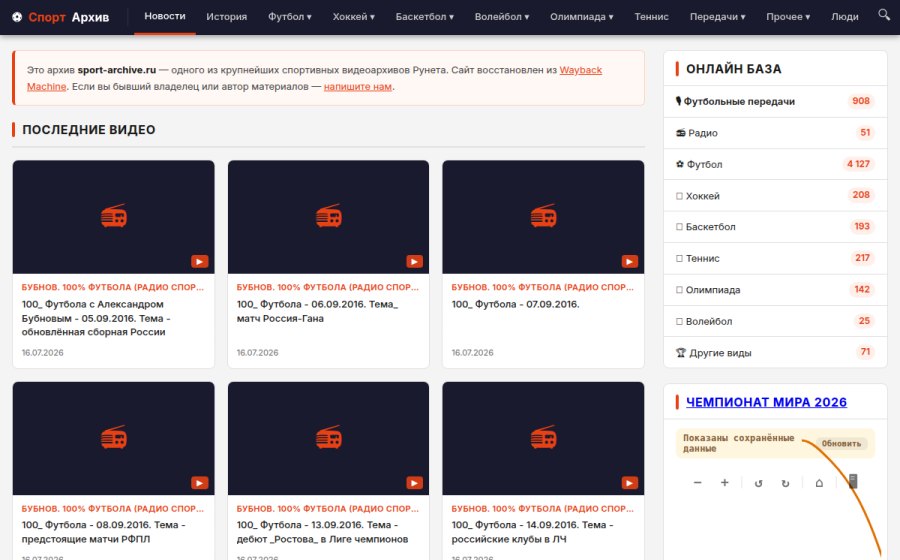Image resolution: width=900 pixels, height=560 pixels.
Task: Click the Обновить button
Action: click(841, 444)
